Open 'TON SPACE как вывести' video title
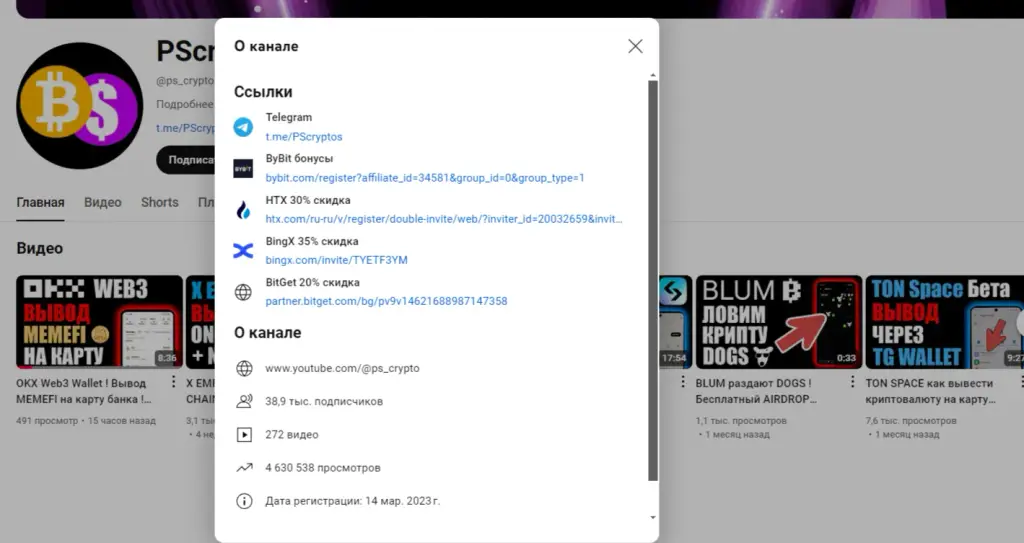 [x=930, y=391]
